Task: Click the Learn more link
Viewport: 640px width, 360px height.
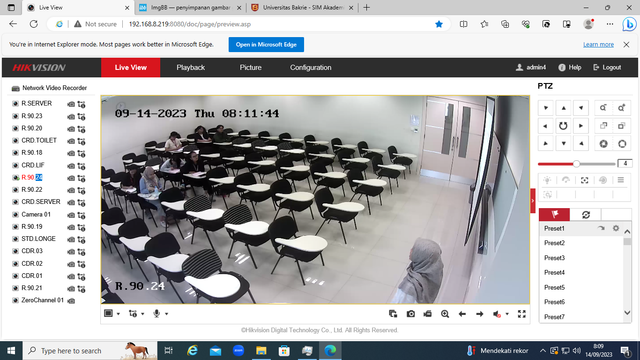Action: coord(598,44)
